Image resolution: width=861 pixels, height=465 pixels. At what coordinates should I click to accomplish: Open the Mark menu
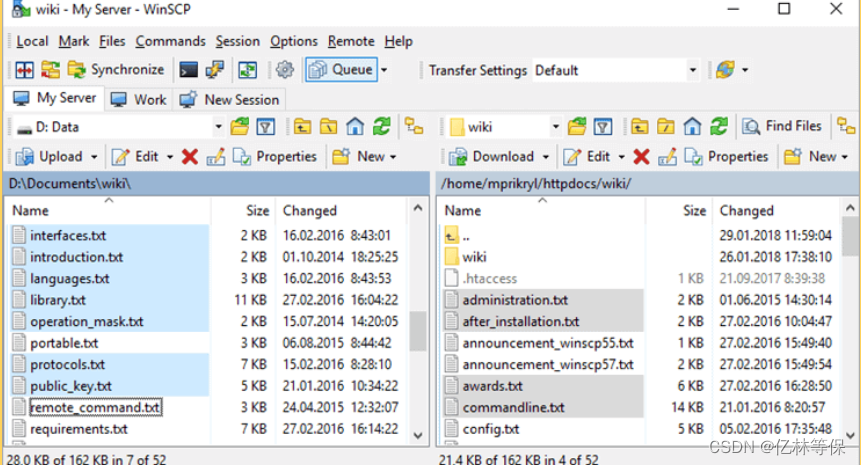coord(74,41)
